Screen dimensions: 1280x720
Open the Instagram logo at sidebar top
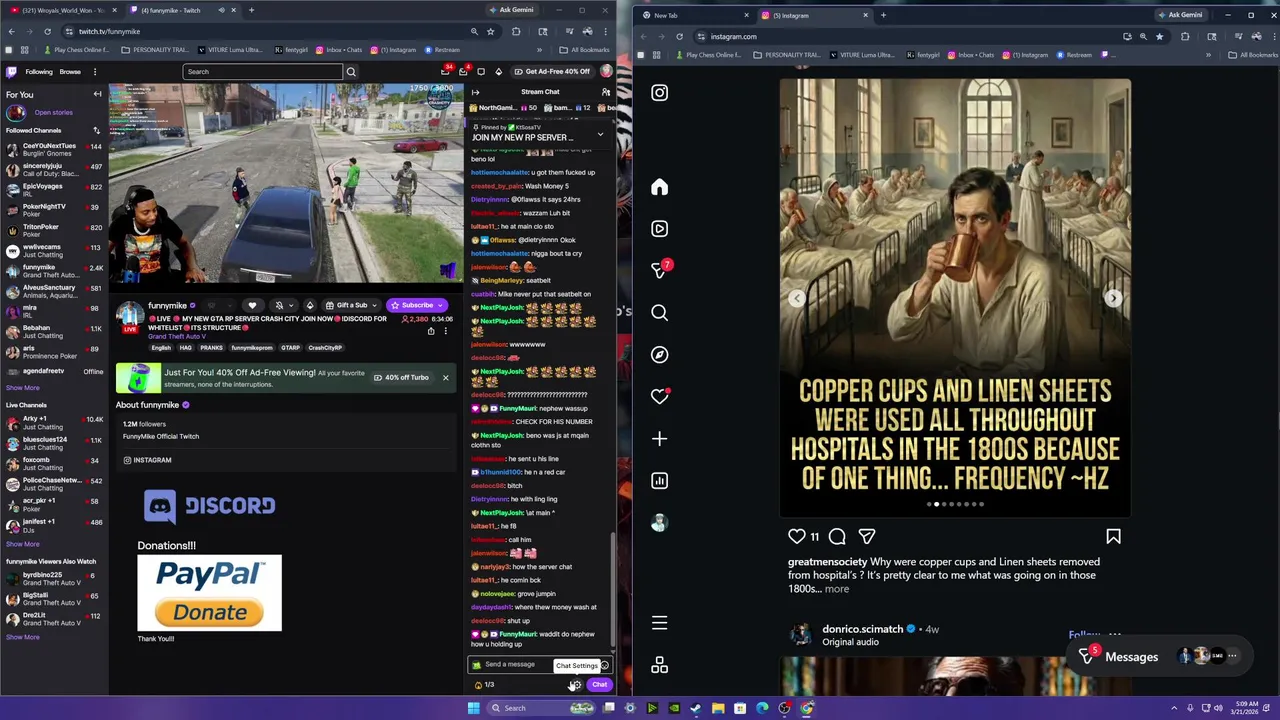pyautogui.click(x=659, y=93)
